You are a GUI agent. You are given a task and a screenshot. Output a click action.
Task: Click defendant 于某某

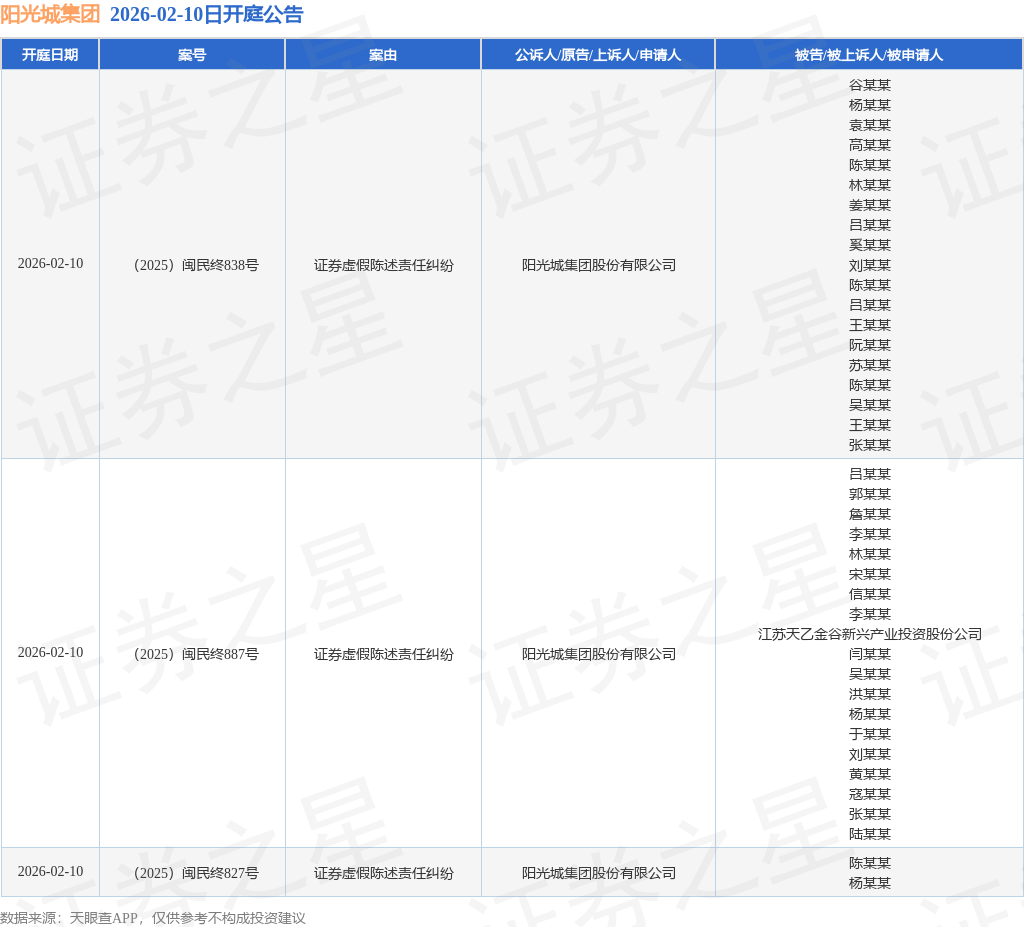[x=870, y=734]
